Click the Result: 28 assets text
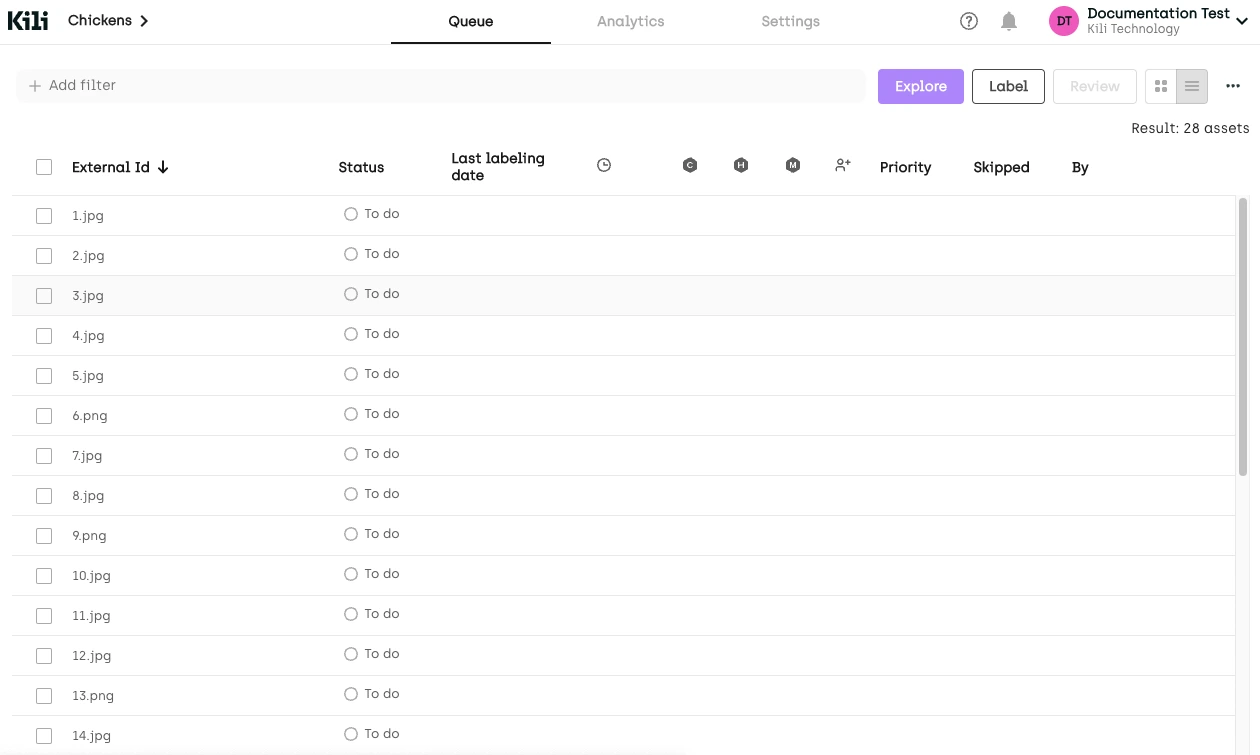The image size is (1260, 755). click(1190, 128)
